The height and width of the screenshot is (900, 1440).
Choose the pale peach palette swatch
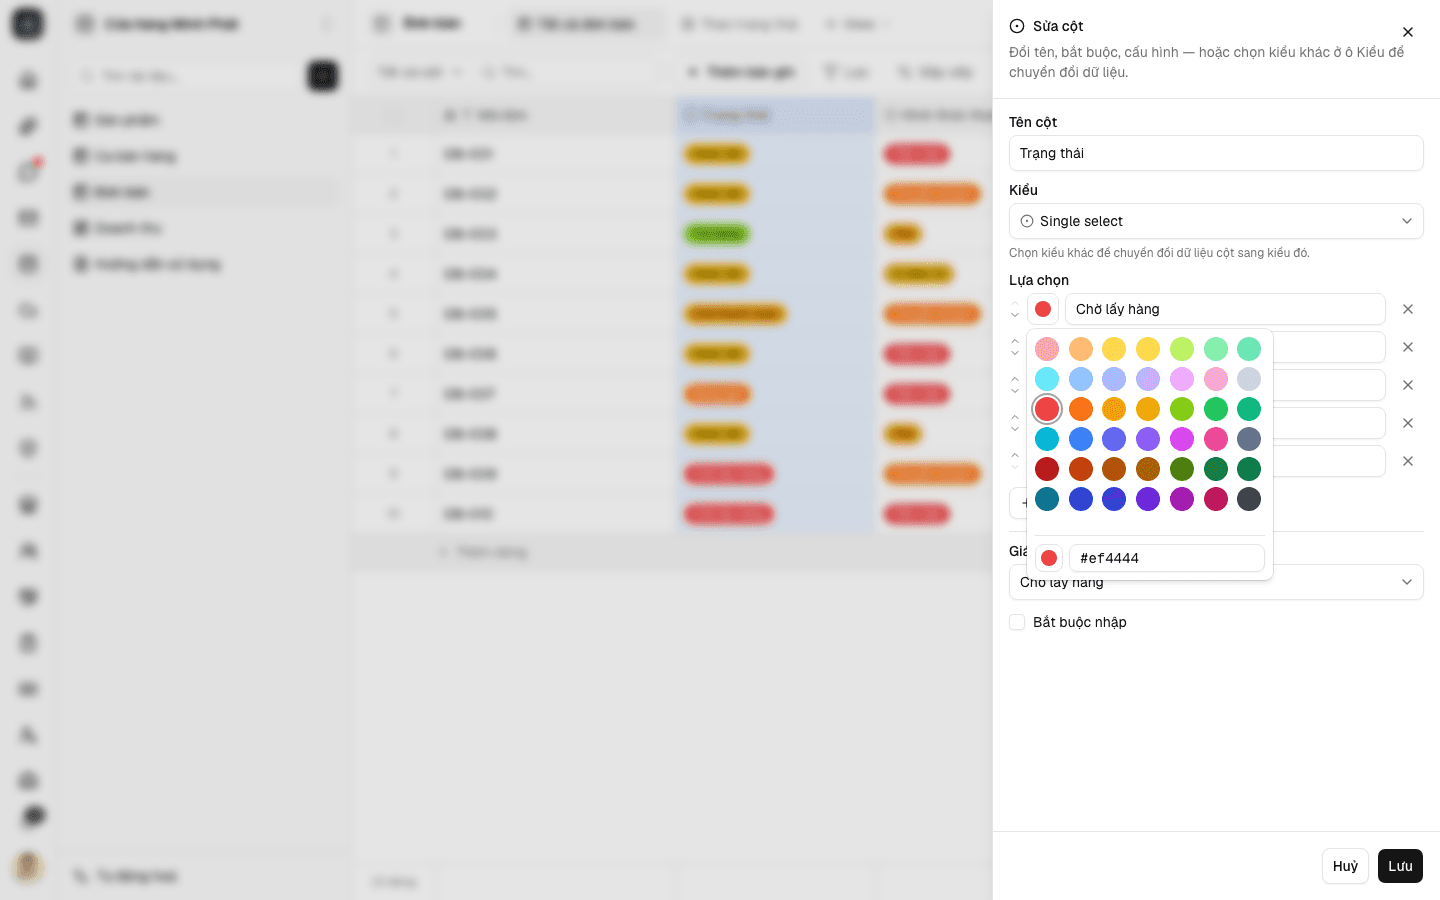[1081, 349]
